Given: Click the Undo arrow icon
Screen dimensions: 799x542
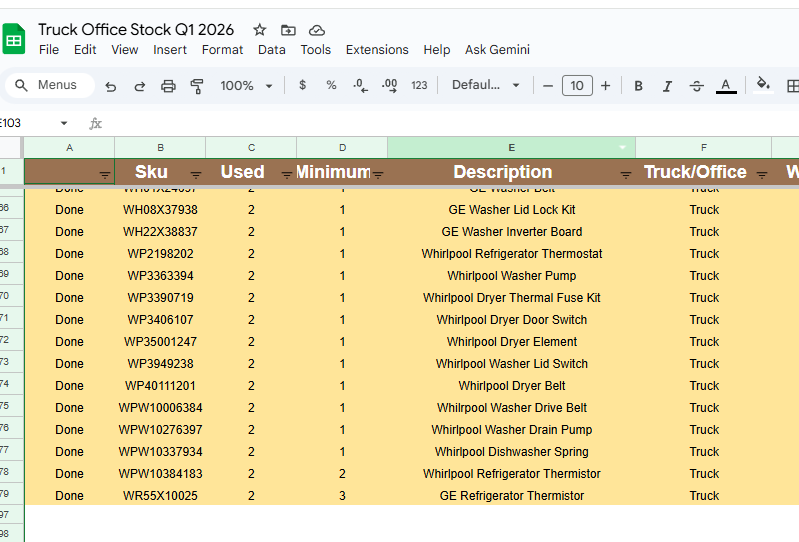Looking at the screenshot, I should tap(111, 86).
